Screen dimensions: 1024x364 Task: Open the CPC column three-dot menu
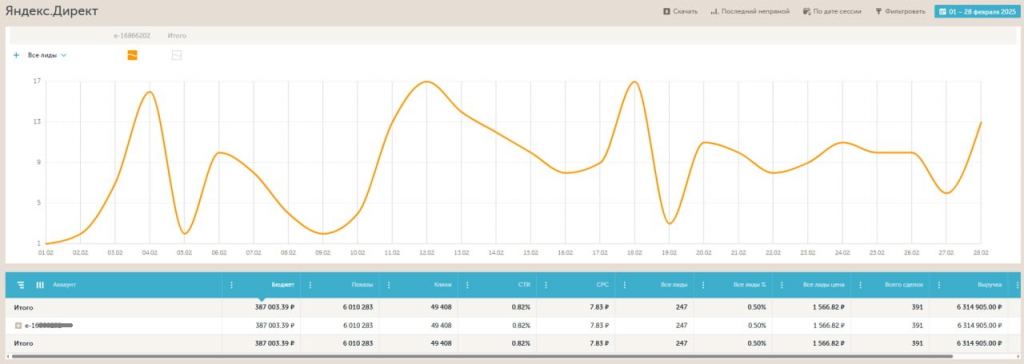pyautogui.click(x=545, y=285)
